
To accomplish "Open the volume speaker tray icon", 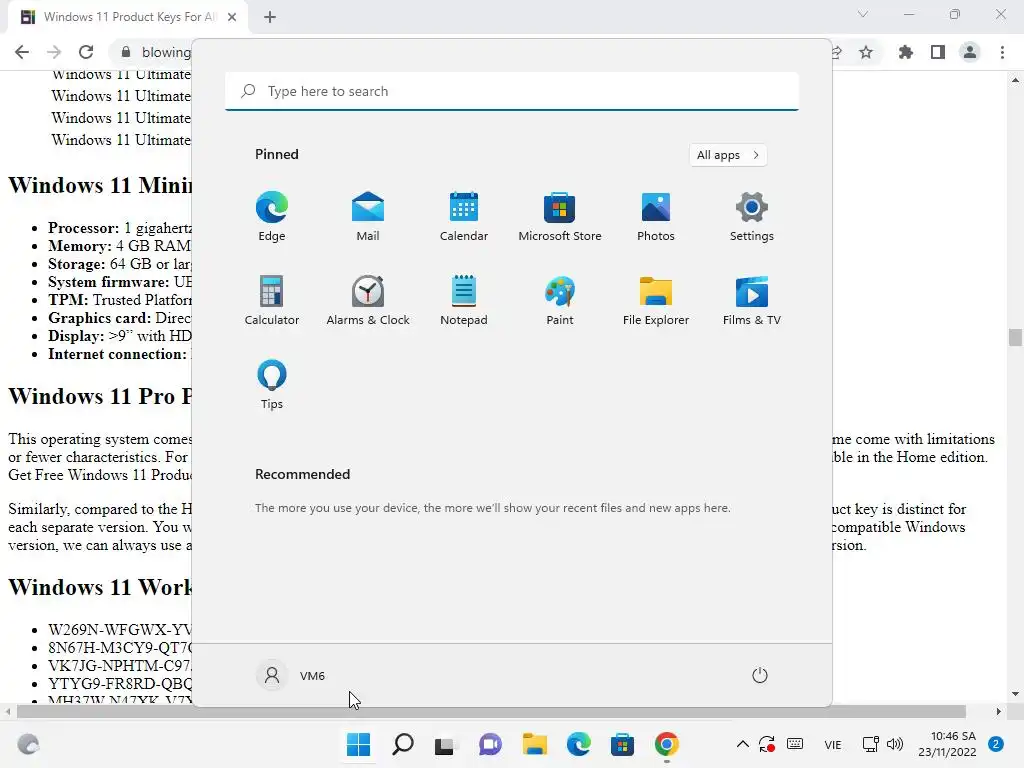I will 895,744.
